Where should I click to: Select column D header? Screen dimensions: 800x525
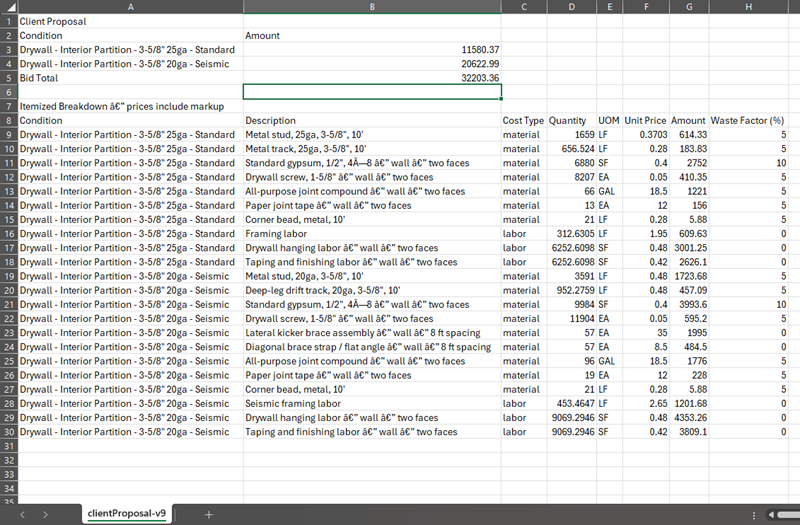click(571, 7)
